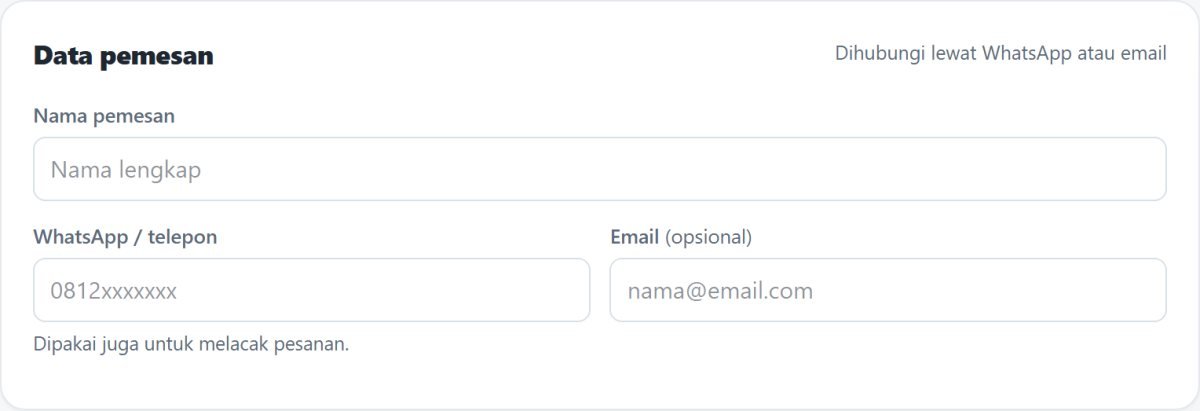Click the "Dihubungi lewat WhatsApp atau email" note

[x=1001, y=53]
